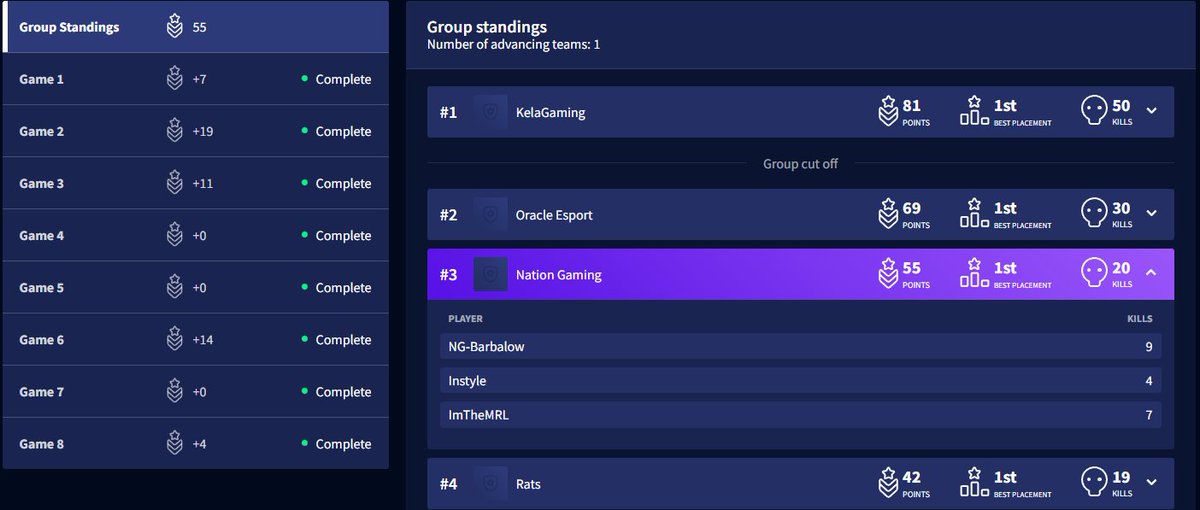The image size is (1200, 510).
Task: Click Game 4 points badge icon
Action: point(174,235)
